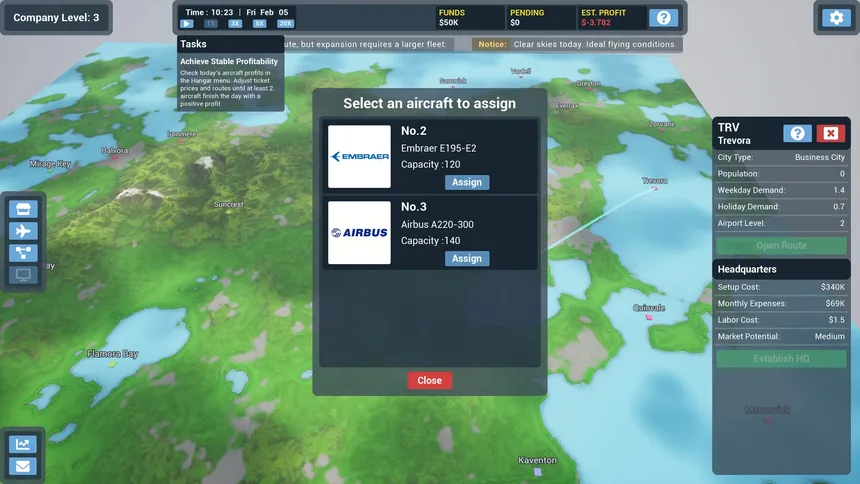Set game speed to 1X

click(211, 24)
